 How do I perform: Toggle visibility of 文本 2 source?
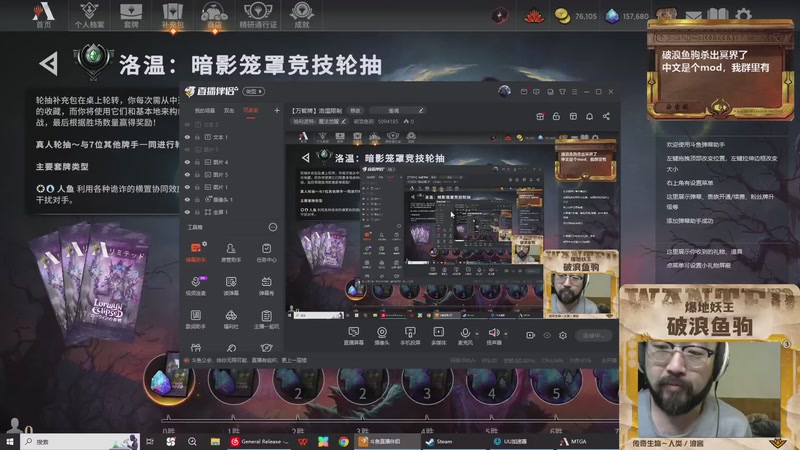[187, 124]
